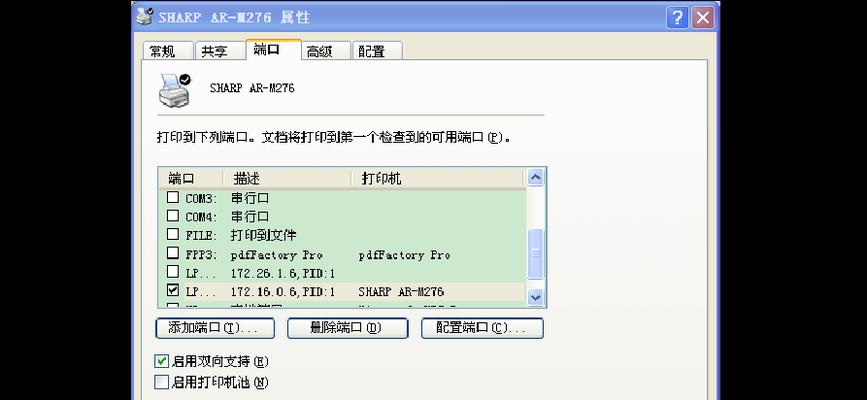This screenshot has height=400, width=867.
Task: Click the port list scrollbar thumb
Action: (535, 254)
